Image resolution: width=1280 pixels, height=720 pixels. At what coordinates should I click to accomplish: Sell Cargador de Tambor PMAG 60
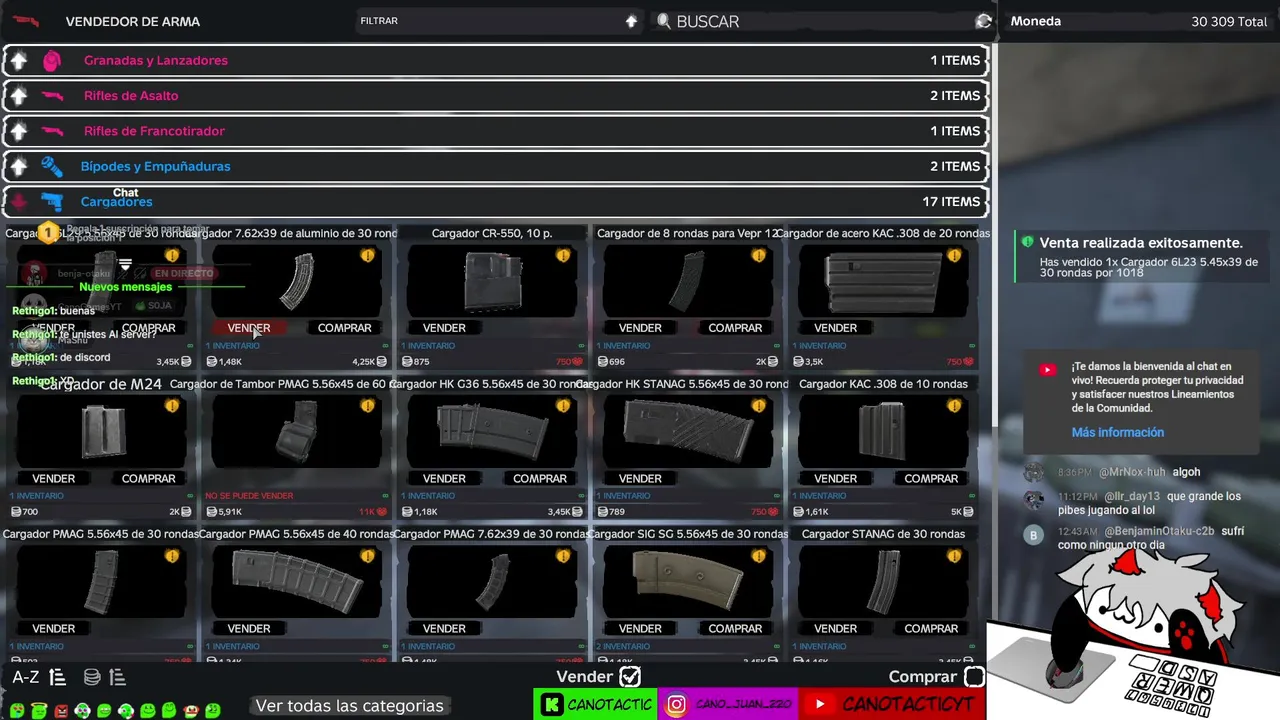click(249, 479)
